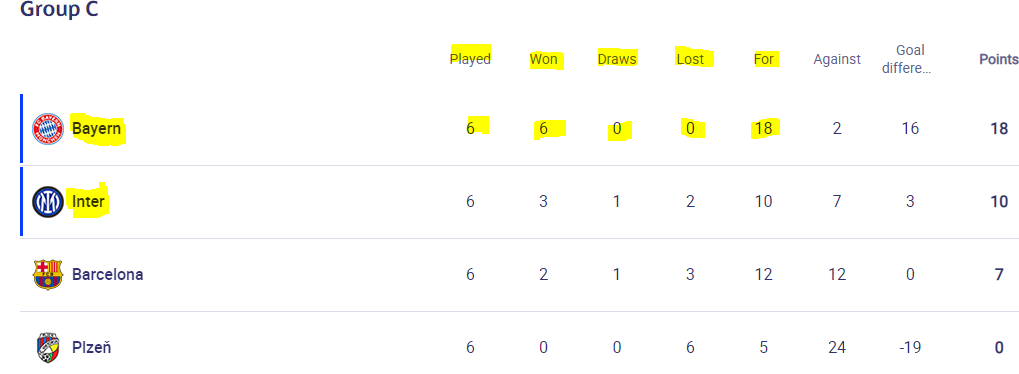Viewport: 1019px width, 374px height.
Task: Open the Barcelona team link
Action: point(107,274)
